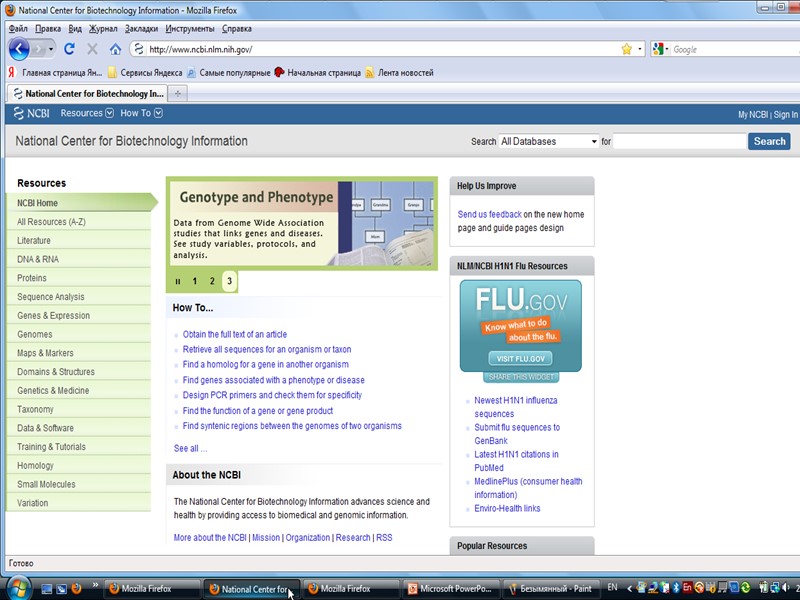Image resolution: width=800 pixels, height=600 pixels.
Task: Click Design PCR primers and check specificity link
Action: [272, 395]
